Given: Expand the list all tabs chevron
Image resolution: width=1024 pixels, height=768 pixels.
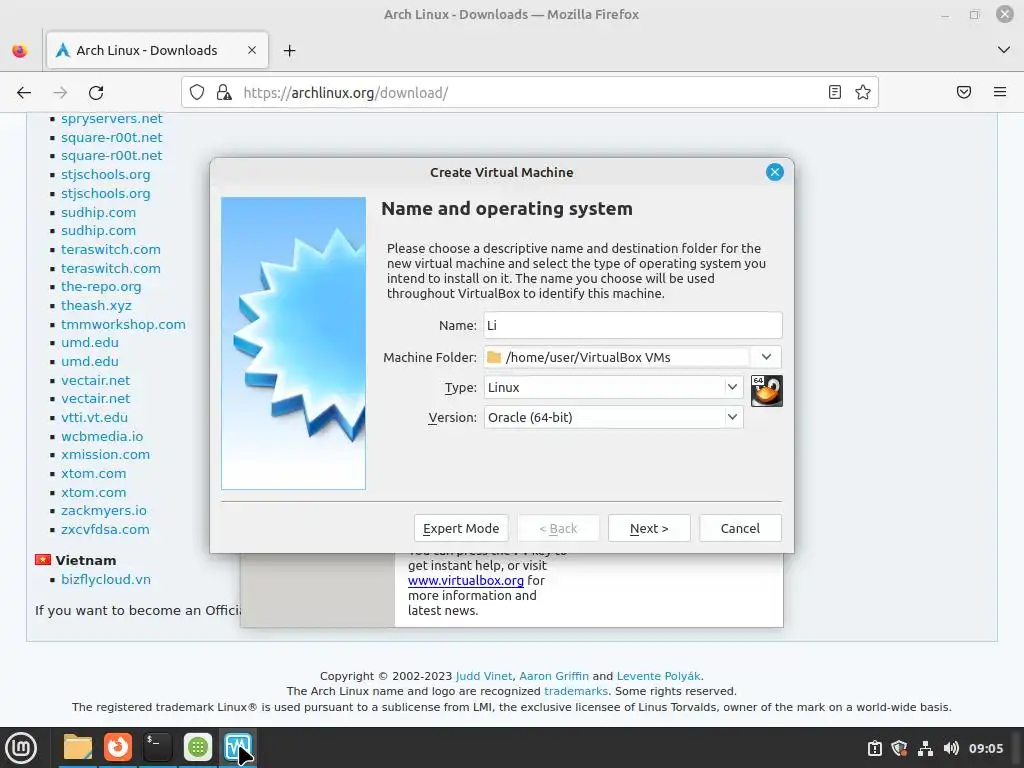Looking at the screenshot, I should (1004, 50).
